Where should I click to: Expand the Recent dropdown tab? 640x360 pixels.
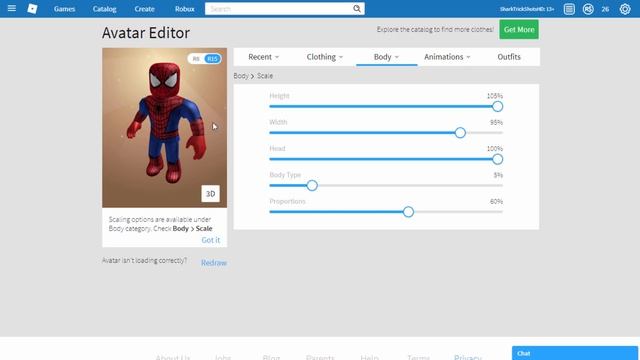(264, 57)
